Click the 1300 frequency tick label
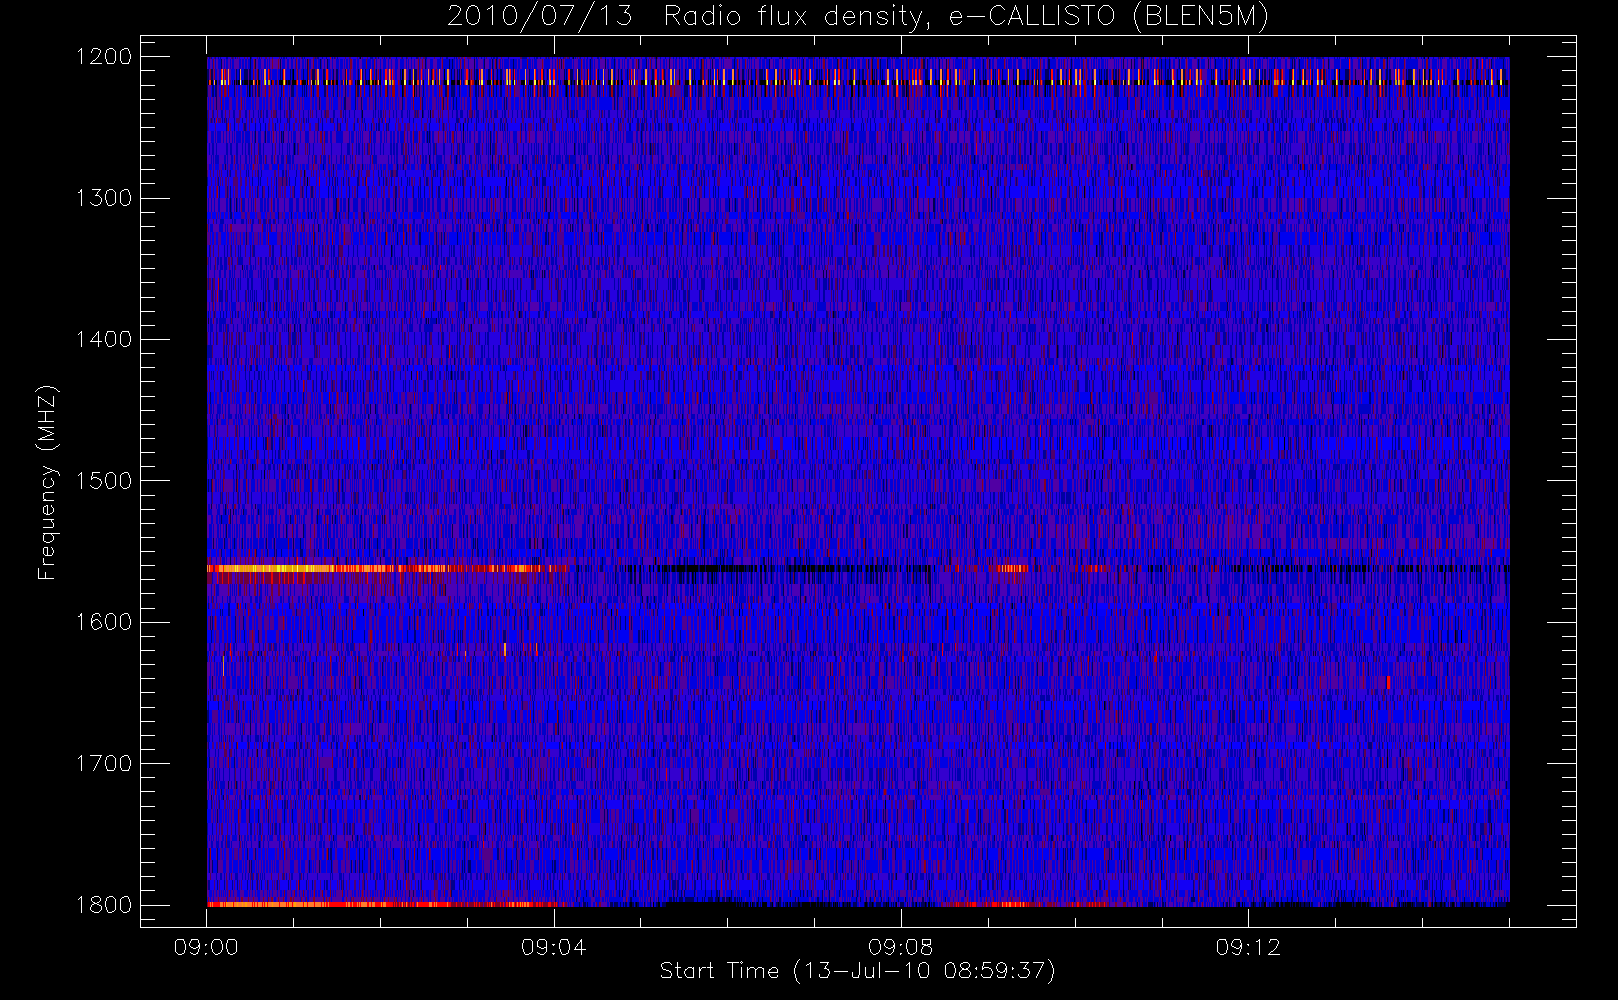This screenshot has height=1000, width=1618. (x=104, y=198)
